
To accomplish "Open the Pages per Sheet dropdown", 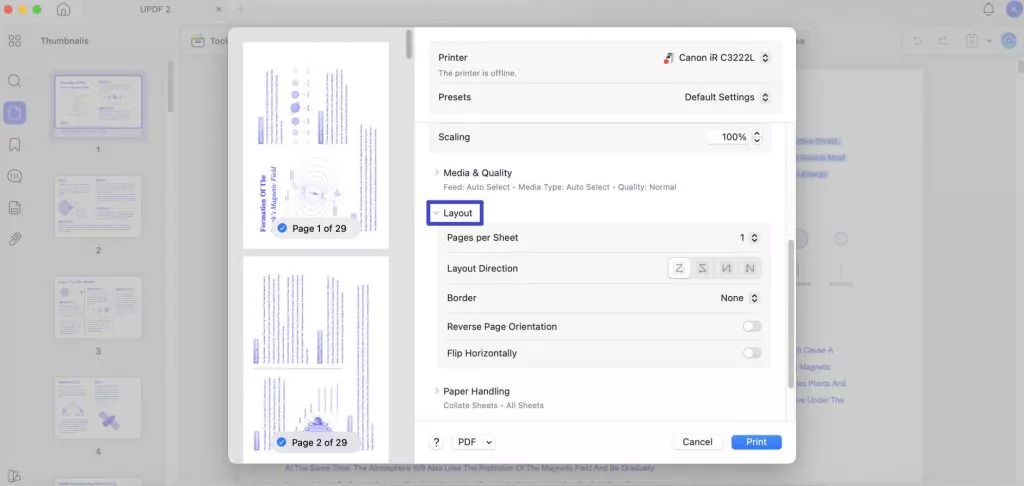I will coord(749,238).
